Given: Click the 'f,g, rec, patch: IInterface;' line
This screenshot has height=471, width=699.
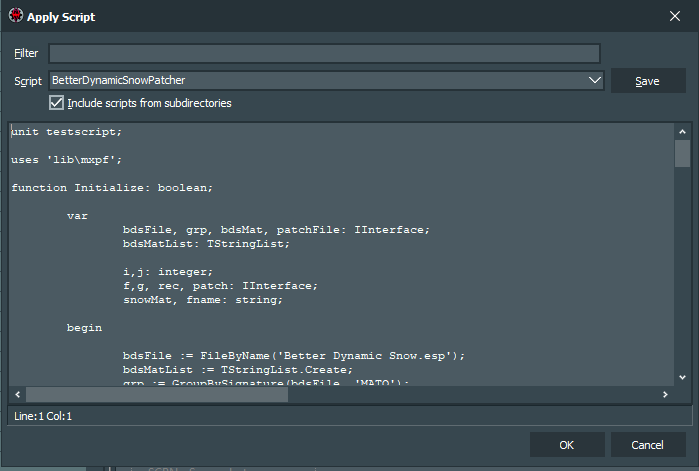Looking at the screenshot, I should (220, 286).
